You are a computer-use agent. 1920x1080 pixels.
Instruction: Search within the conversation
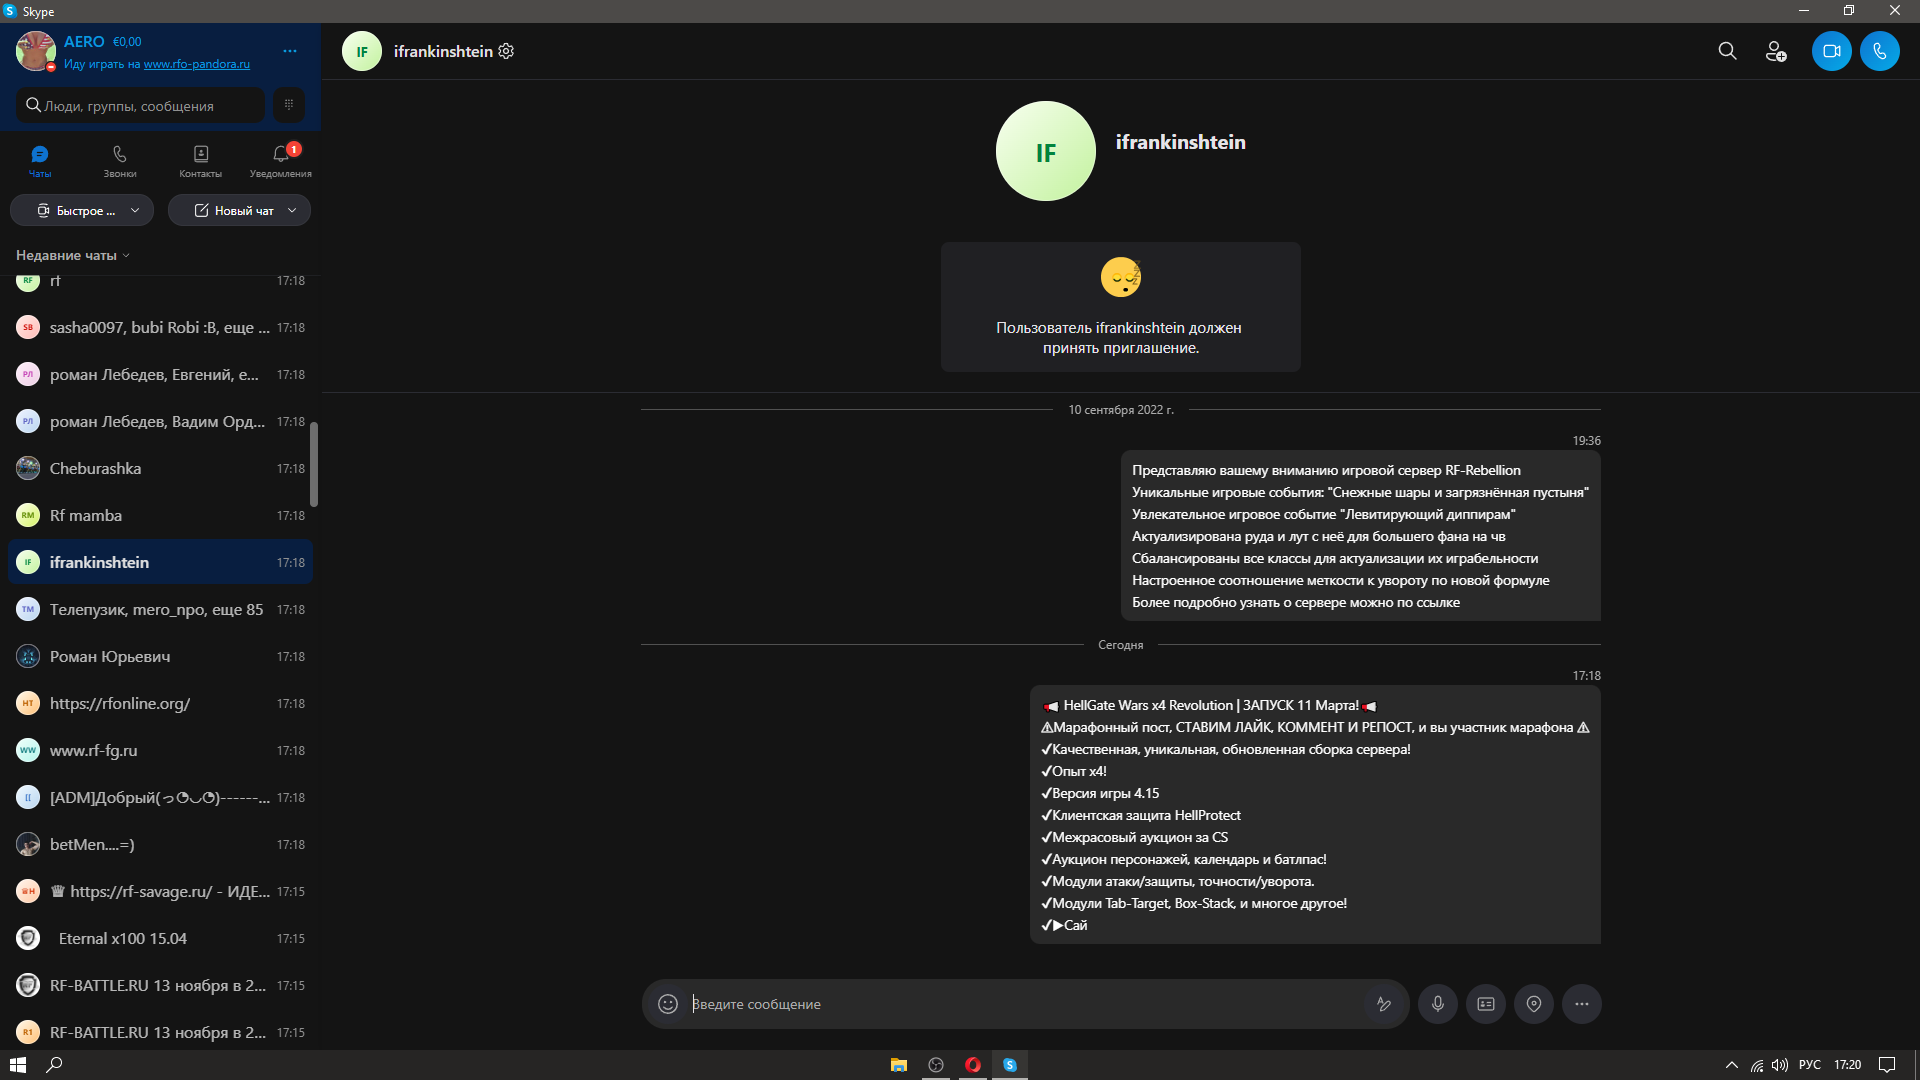coord(1727,51)
